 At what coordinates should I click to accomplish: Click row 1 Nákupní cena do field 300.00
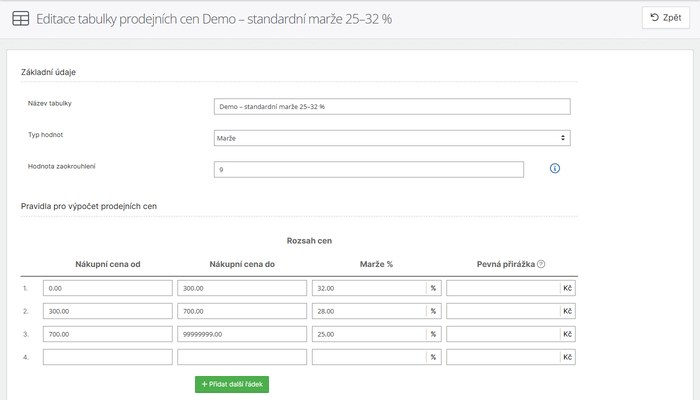click(x=242, y=288)
